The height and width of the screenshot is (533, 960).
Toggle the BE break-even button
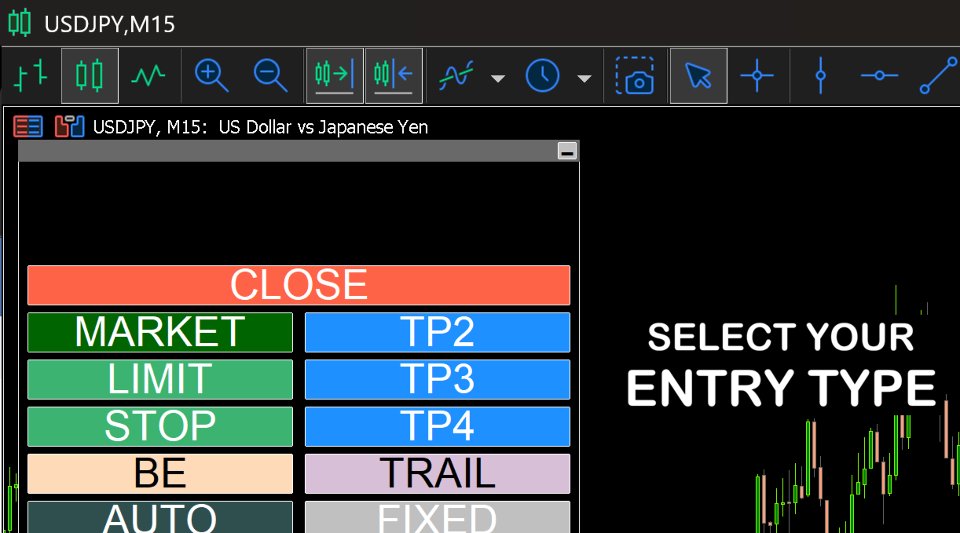pyautogui.click(x=160, y=474)
